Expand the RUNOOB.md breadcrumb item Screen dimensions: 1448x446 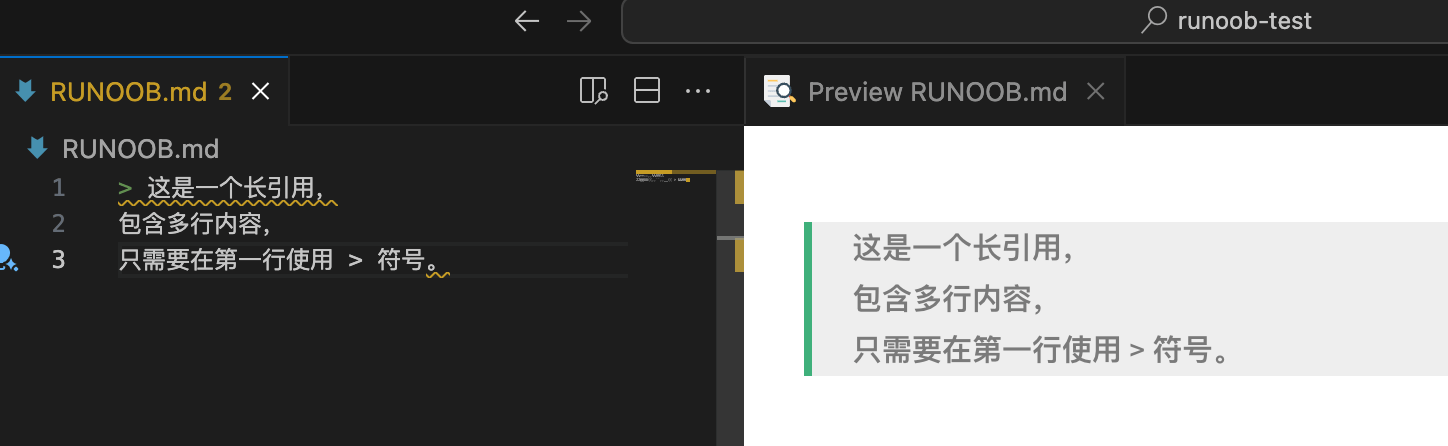point(140,149)
